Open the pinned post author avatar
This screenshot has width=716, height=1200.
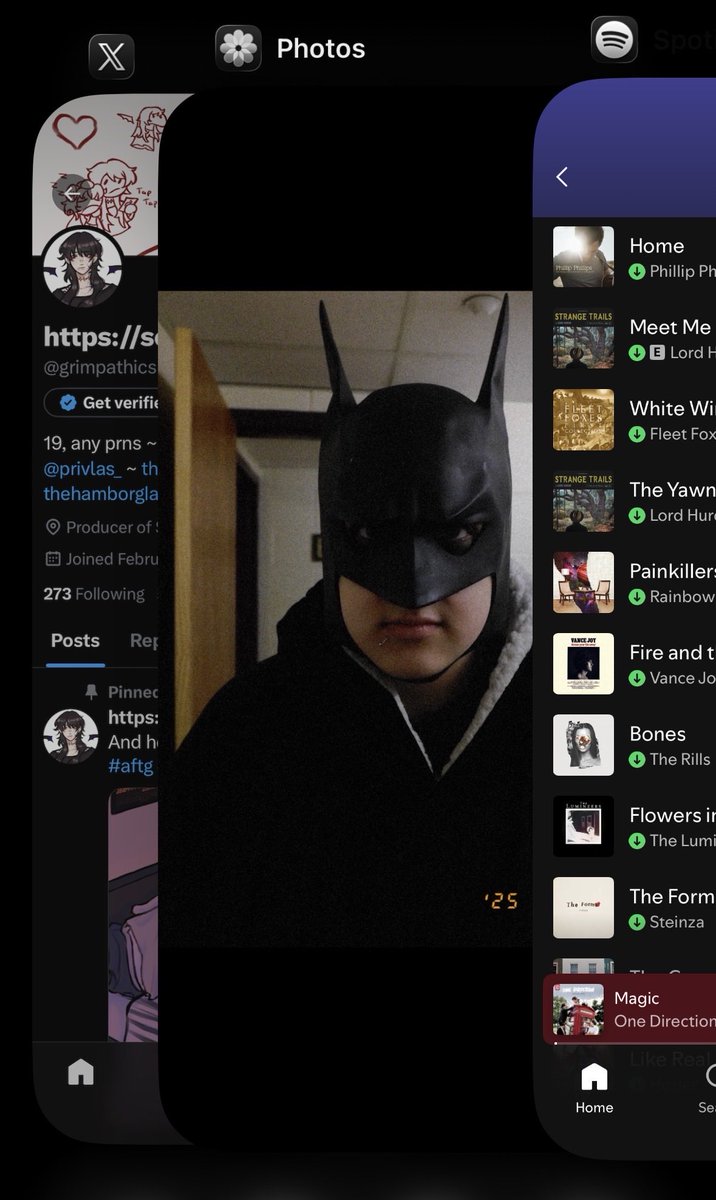click(71, 736)
